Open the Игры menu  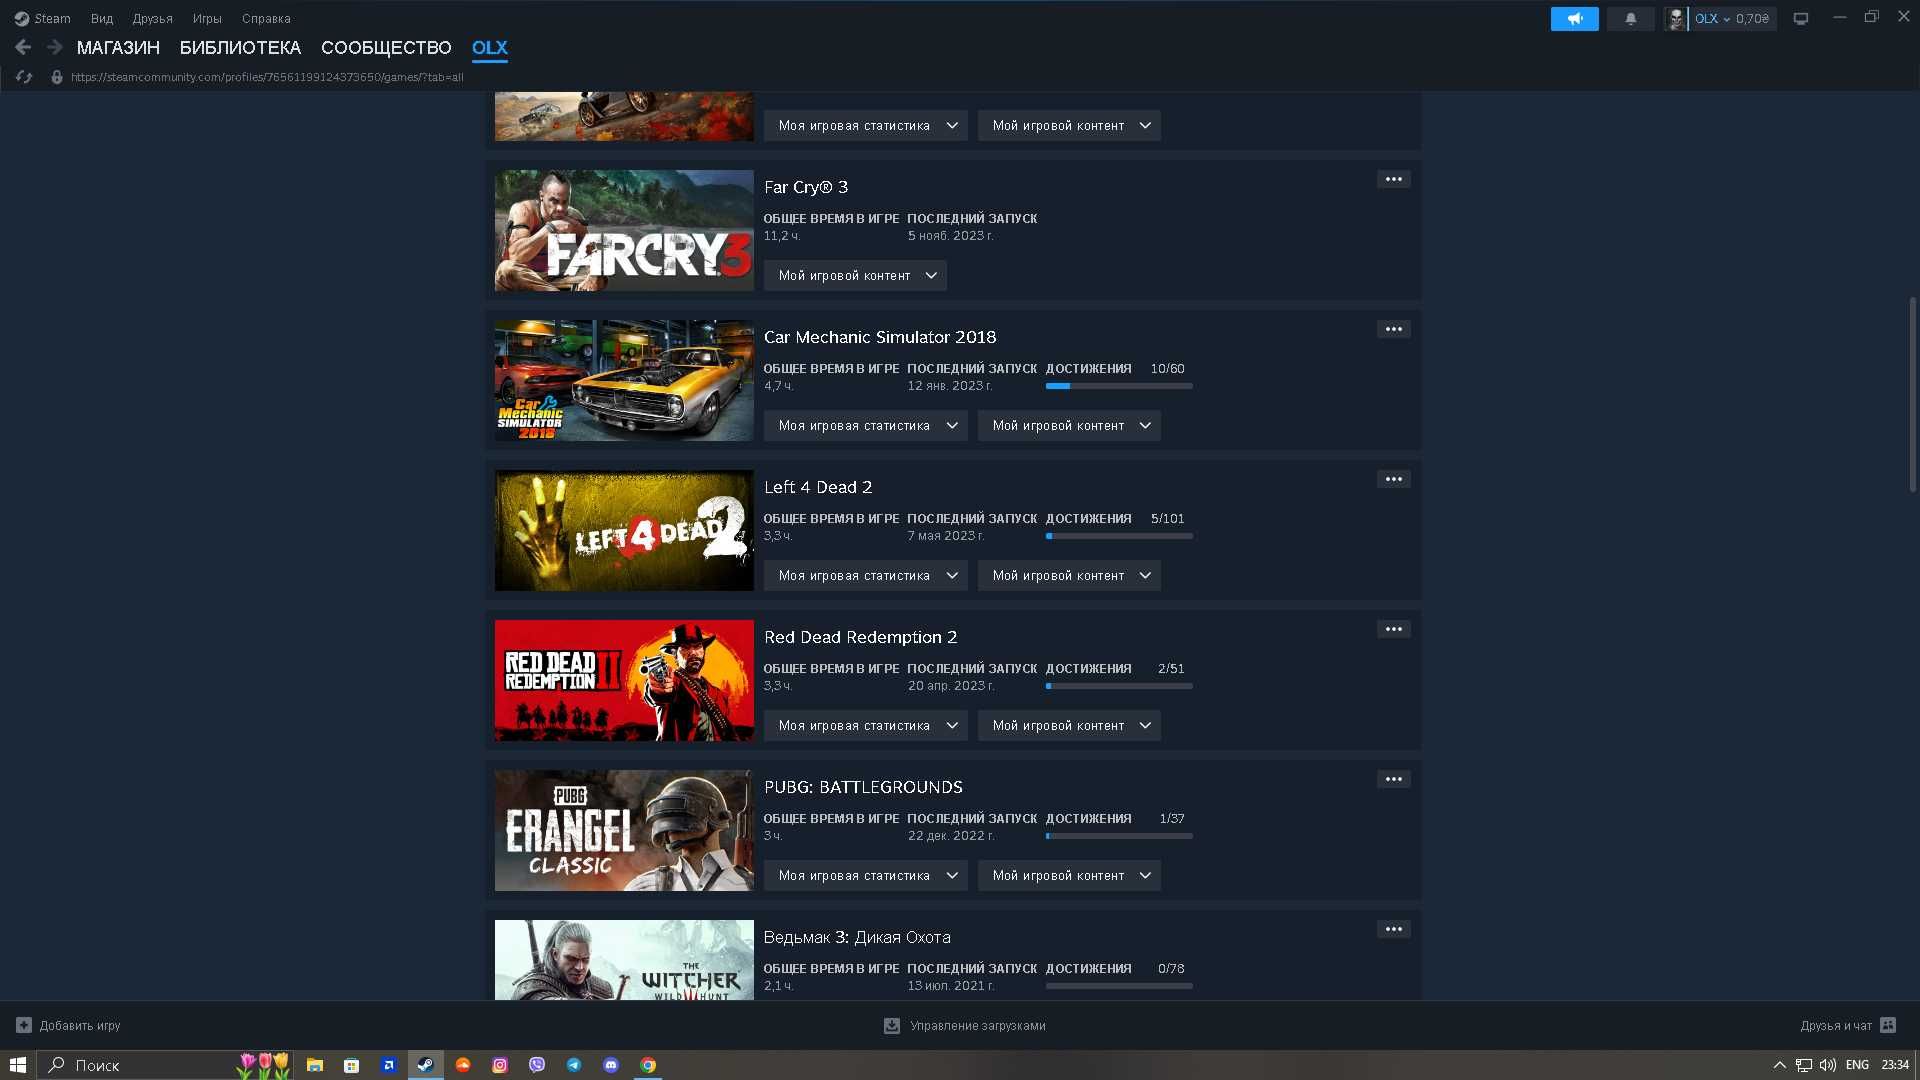pos(207,19)
